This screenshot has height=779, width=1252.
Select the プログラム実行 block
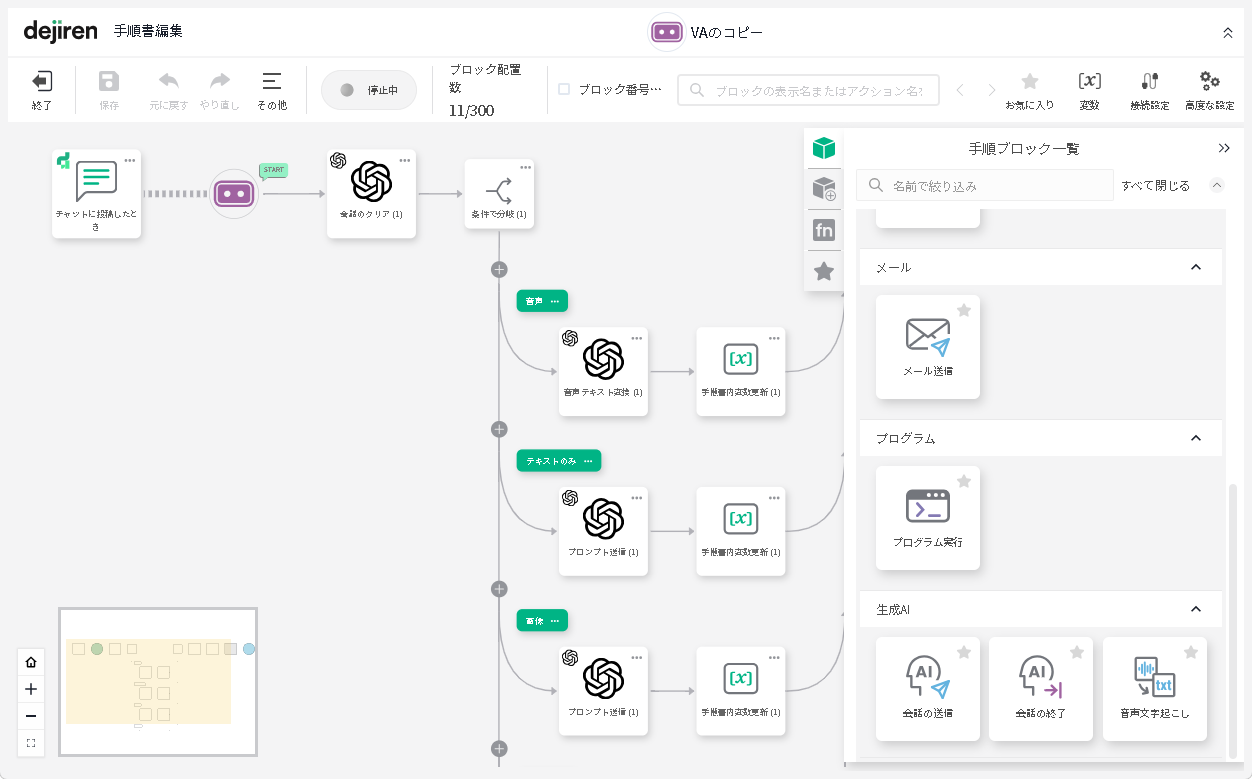(x=927, y=517)
